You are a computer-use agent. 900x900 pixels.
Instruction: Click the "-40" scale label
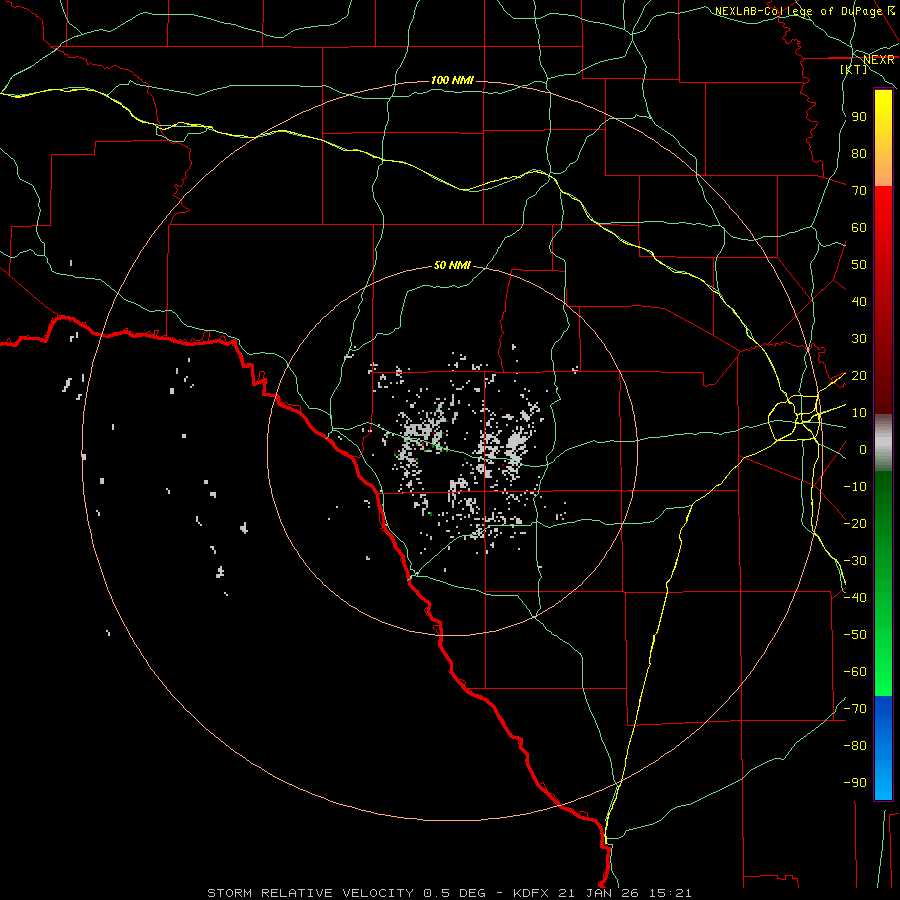pyautogui.click(x=855, y=598)
